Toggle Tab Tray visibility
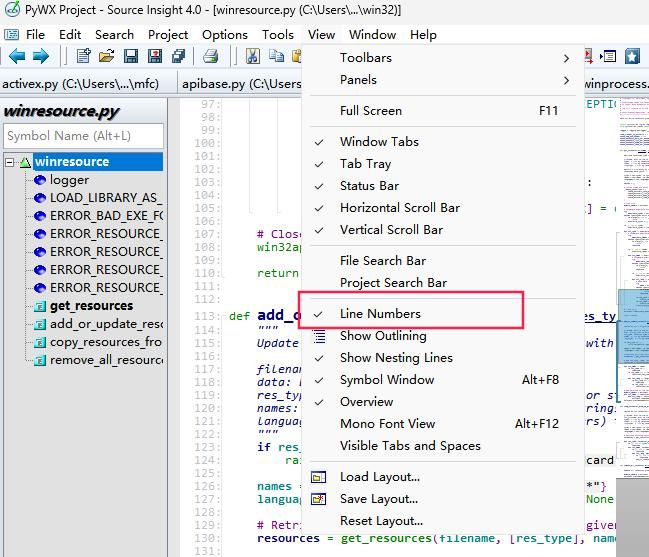Viewport: 649px width, 557px height. 443,164
